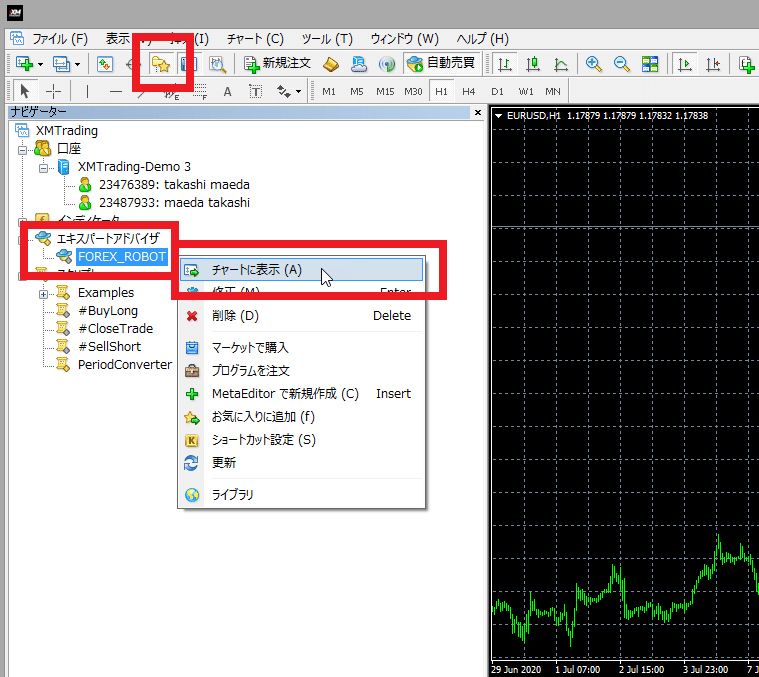Choose チャートに表示 (A) in context menu

[x=301, y=270]
